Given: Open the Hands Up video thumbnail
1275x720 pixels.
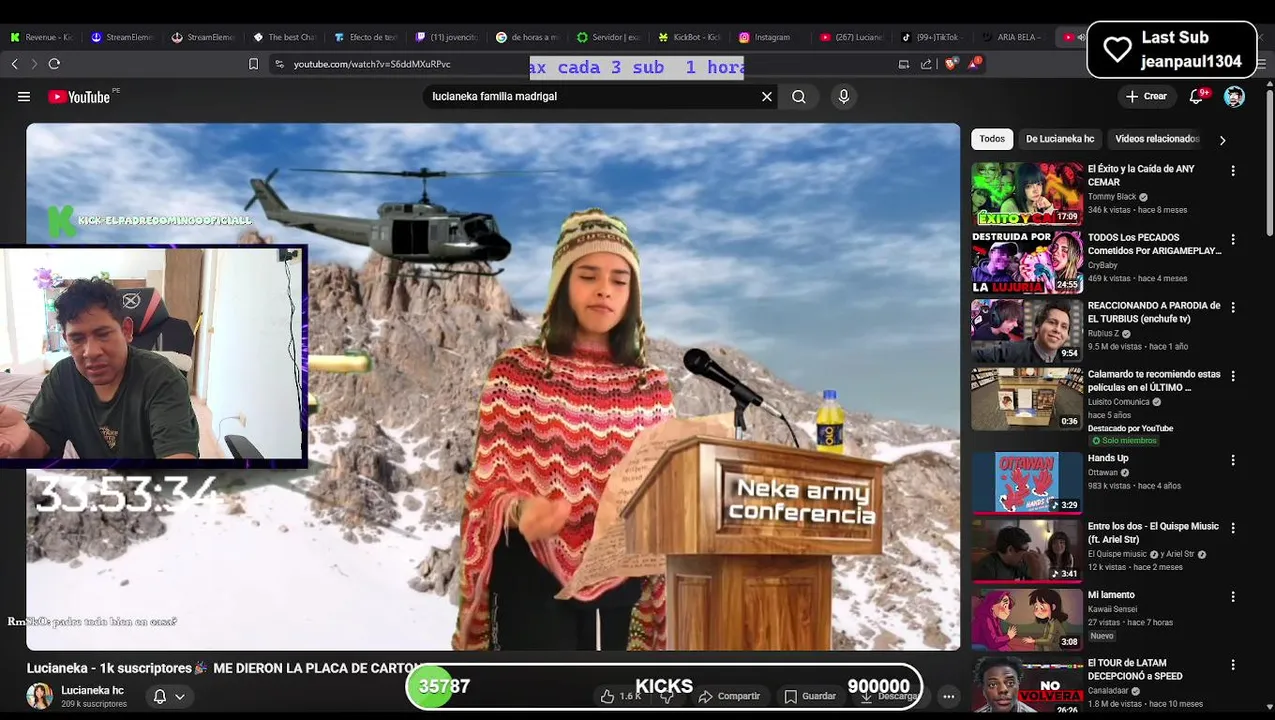Looking at the screenshot, I should pyautogui.click(x=1027, y=483).
